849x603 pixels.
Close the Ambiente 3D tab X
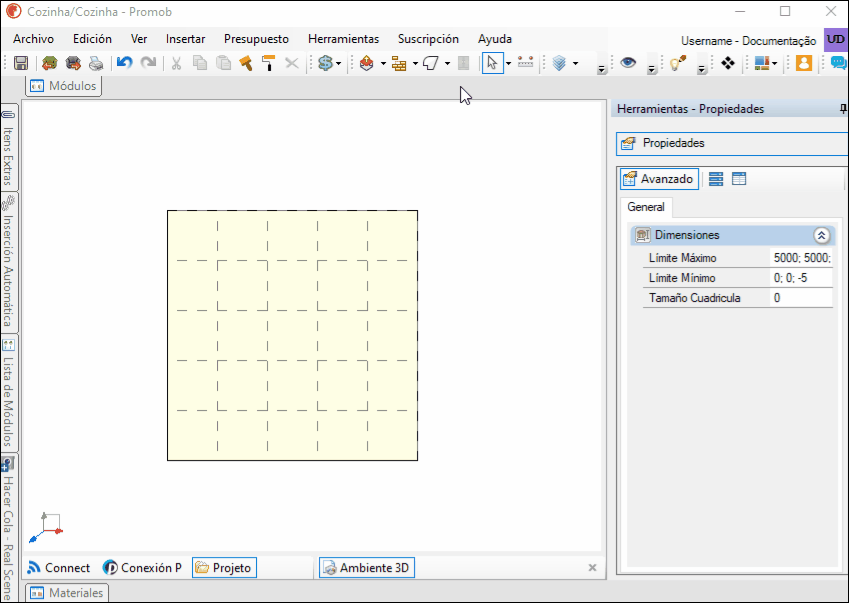[592, 568]
